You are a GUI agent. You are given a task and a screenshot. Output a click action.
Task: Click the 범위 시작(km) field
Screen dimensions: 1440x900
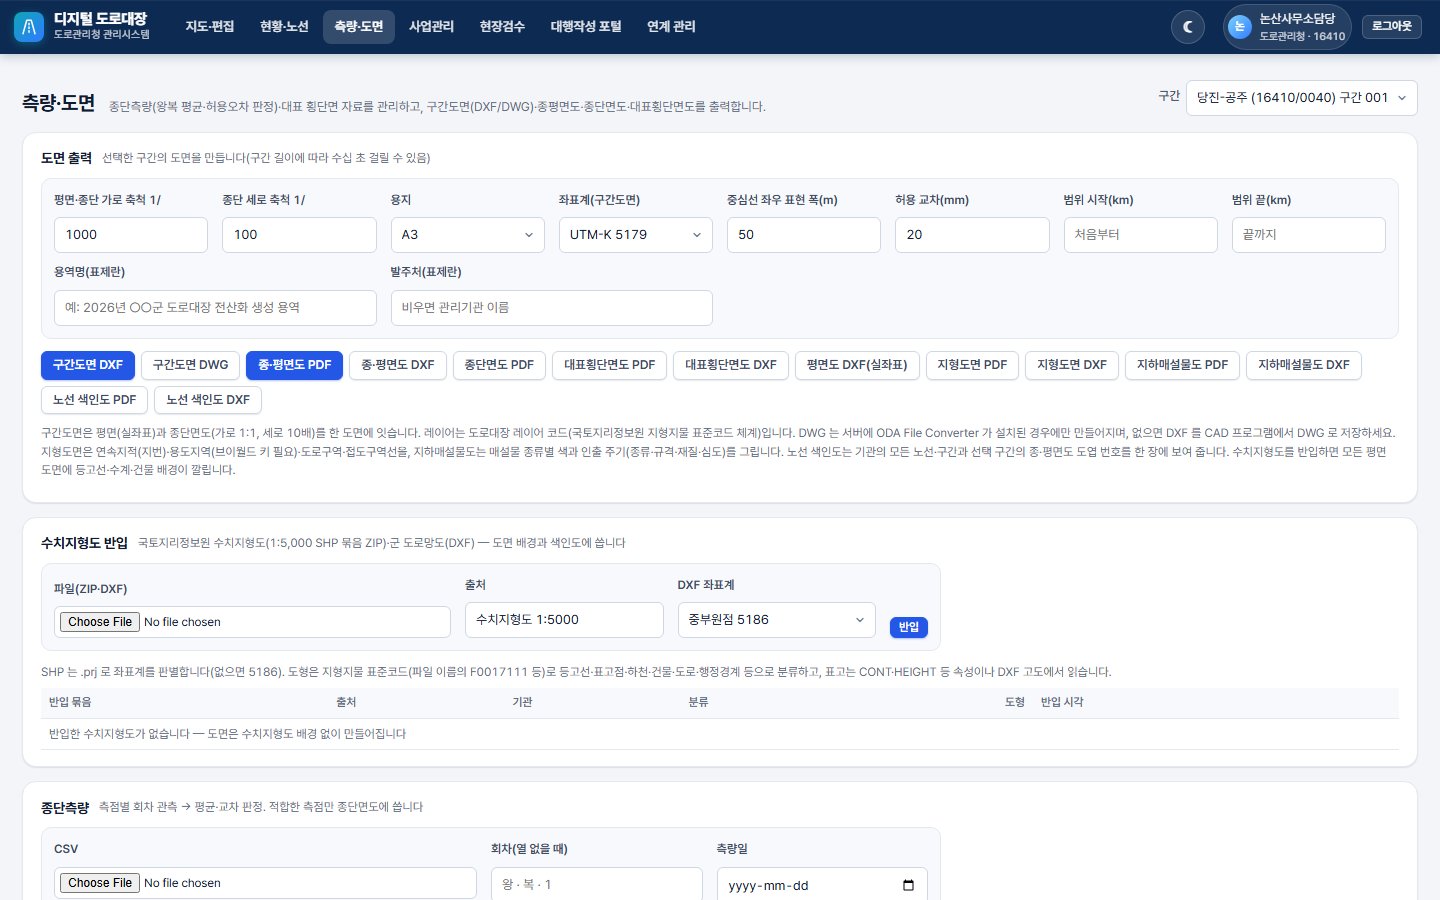(x=1141, y=235)
